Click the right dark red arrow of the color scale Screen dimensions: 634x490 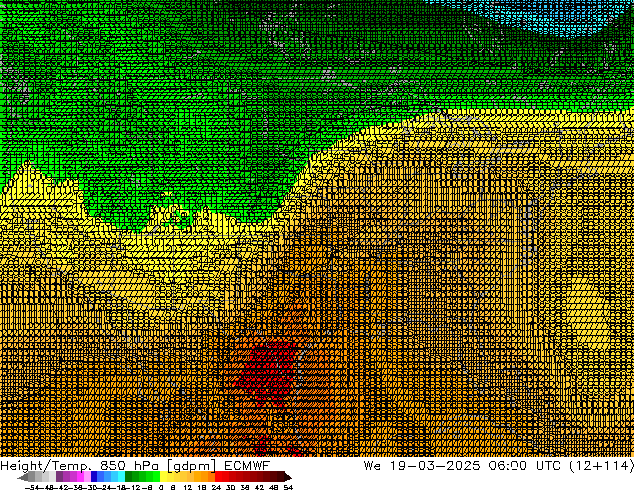tap(288, 477)
